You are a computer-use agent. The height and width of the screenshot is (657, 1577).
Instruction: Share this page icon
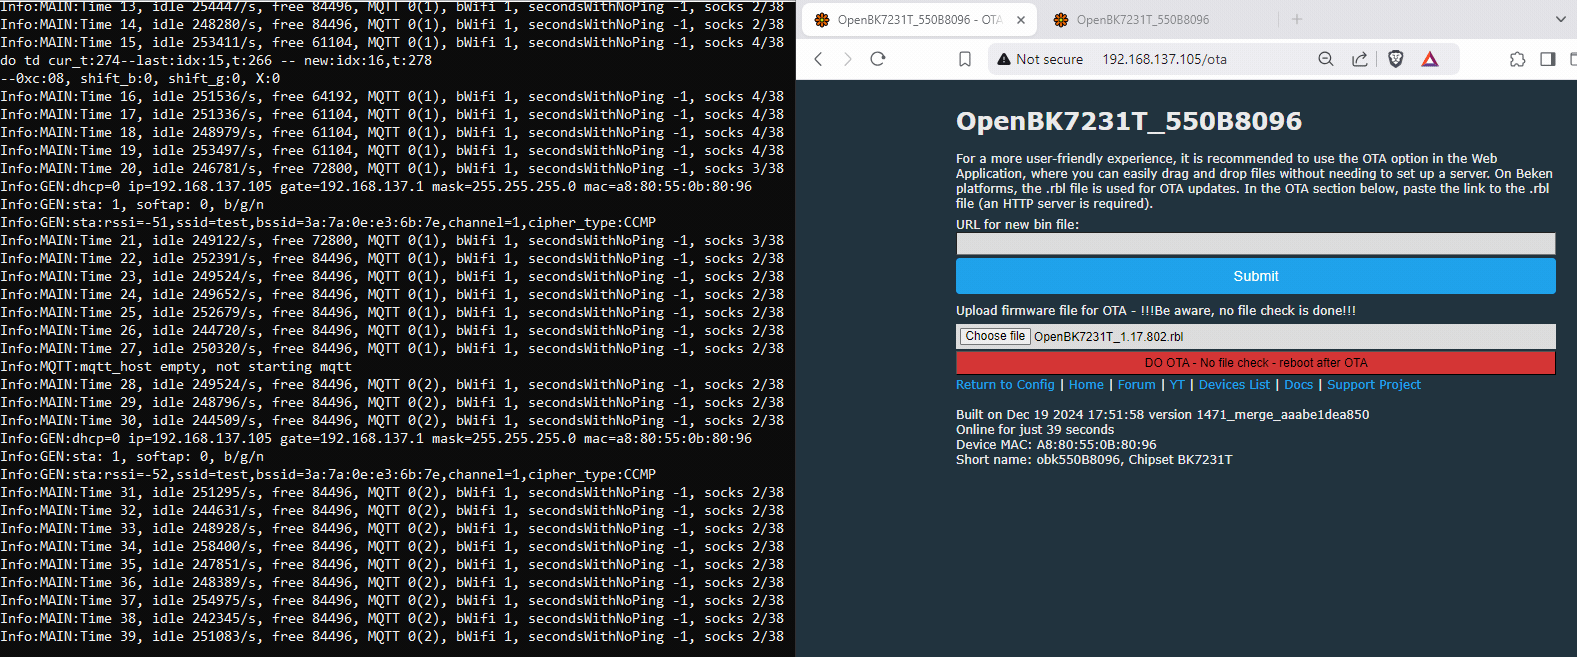pyautogui.click(x=1360, y=59)
